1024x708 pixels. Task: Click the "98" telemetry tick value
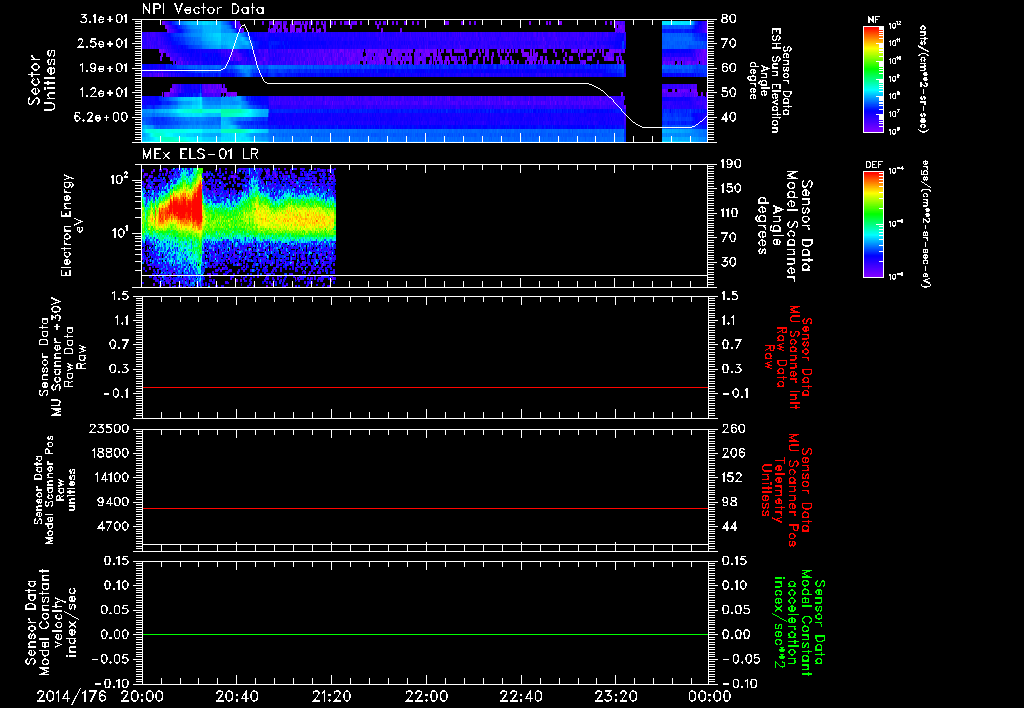coord(729,502)
